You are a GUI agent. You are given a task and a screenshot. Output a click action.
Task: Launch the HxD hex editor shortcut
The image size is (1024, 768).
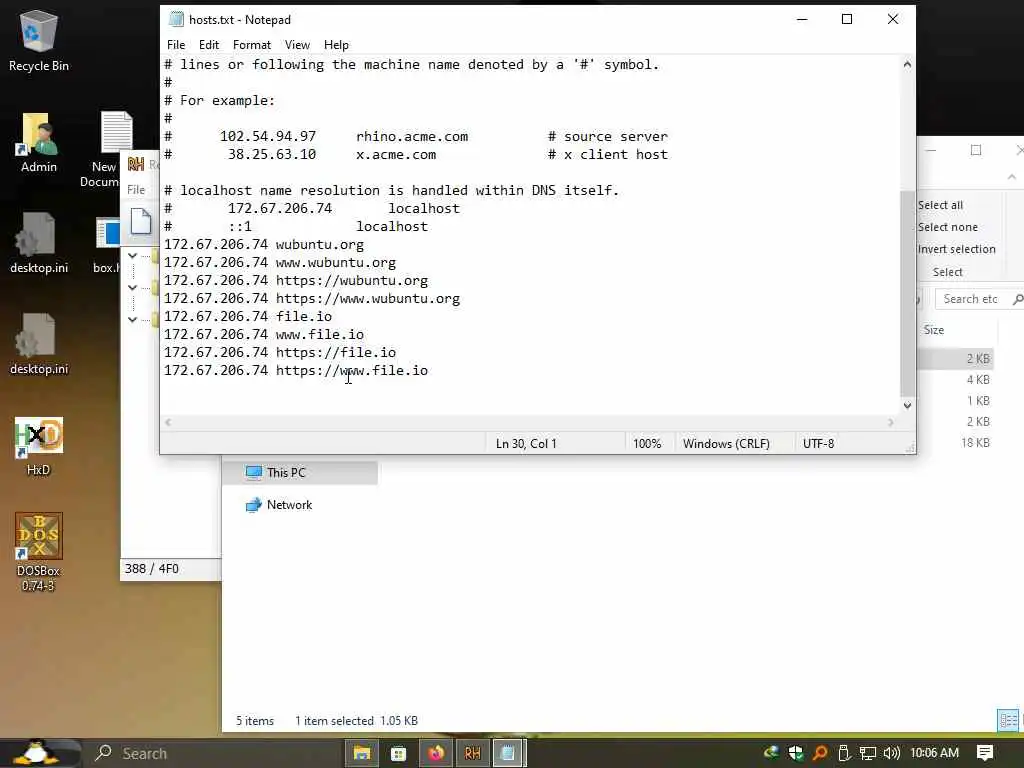[39, 445]
